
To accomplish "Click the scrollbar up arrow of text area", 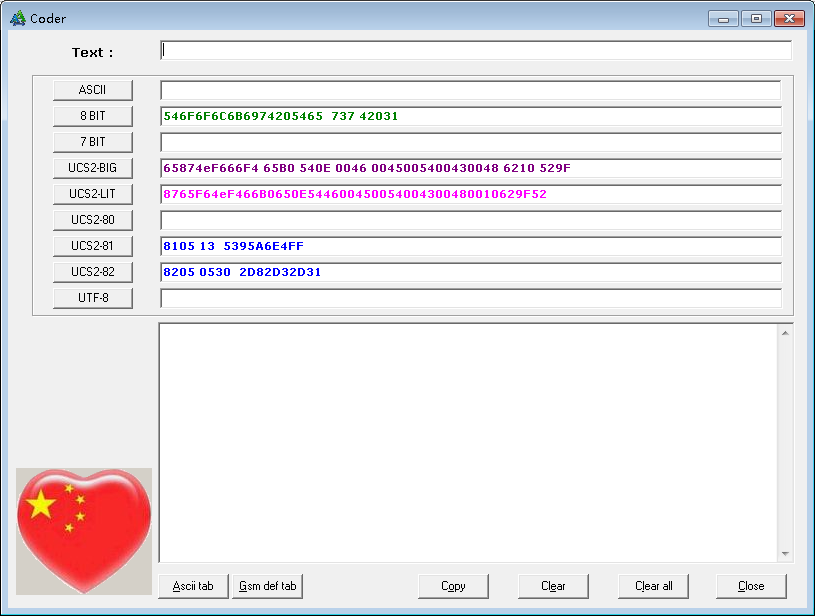I will click(785, 333).
